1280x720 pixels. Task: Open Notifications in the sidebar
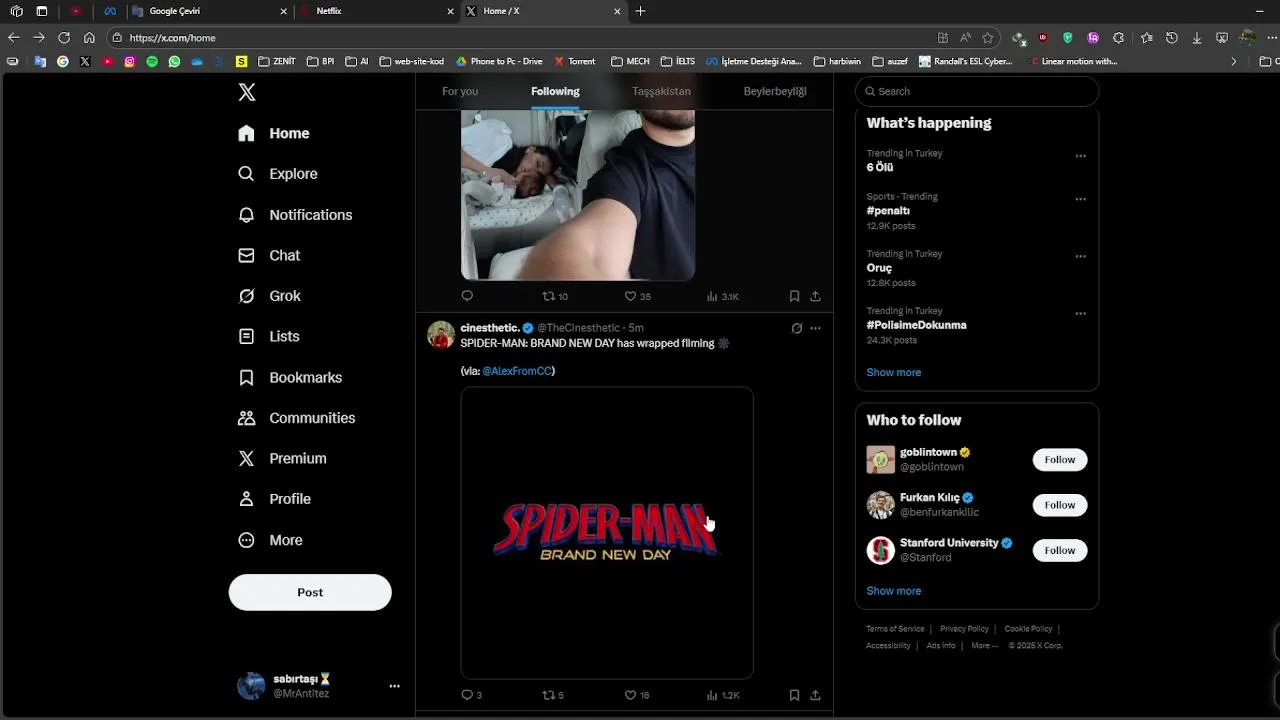click(x=295, y=215)
